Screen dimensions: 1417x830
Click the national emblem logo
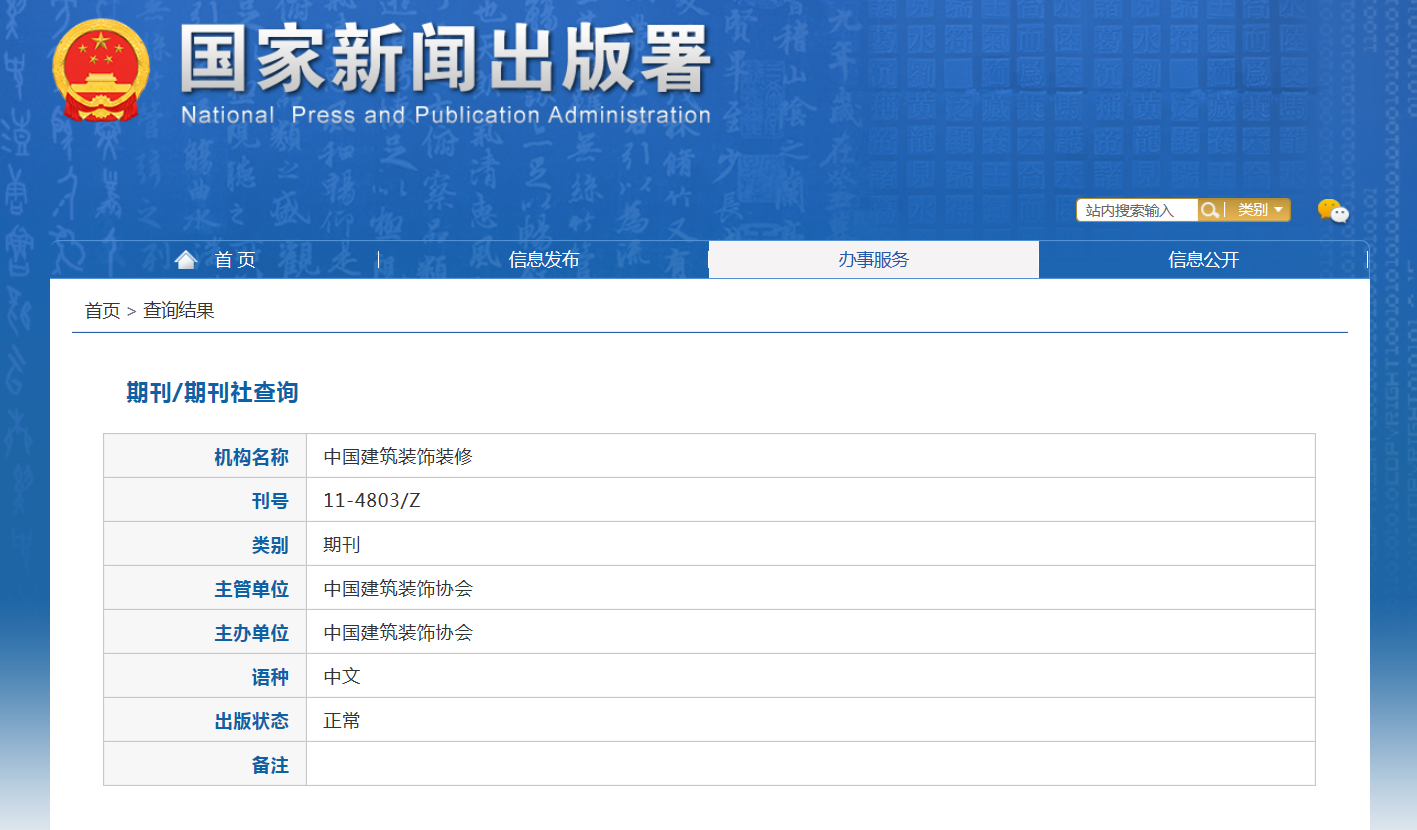tap(100, 71)
